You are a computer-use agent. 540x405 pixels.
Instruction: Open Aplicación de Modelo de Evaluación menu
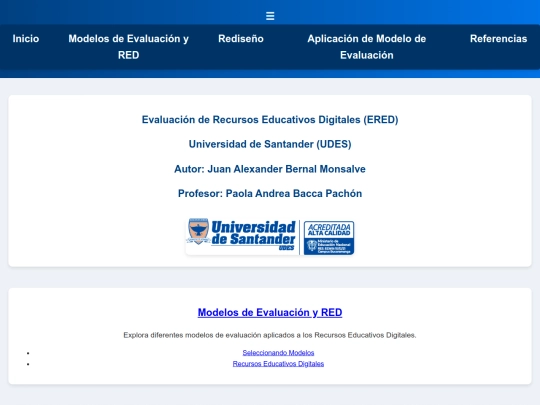[x=367, y=47]
